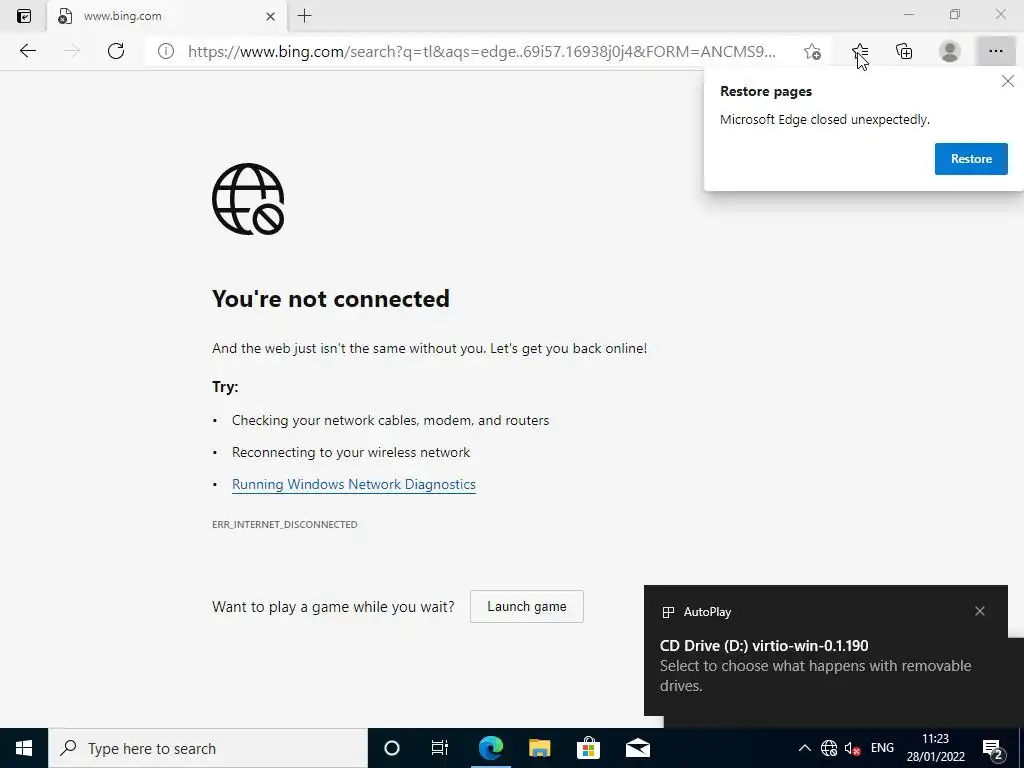Screen dimensions: 1024x768
Task: Open the tab actions menu icon
Action: 24,16
